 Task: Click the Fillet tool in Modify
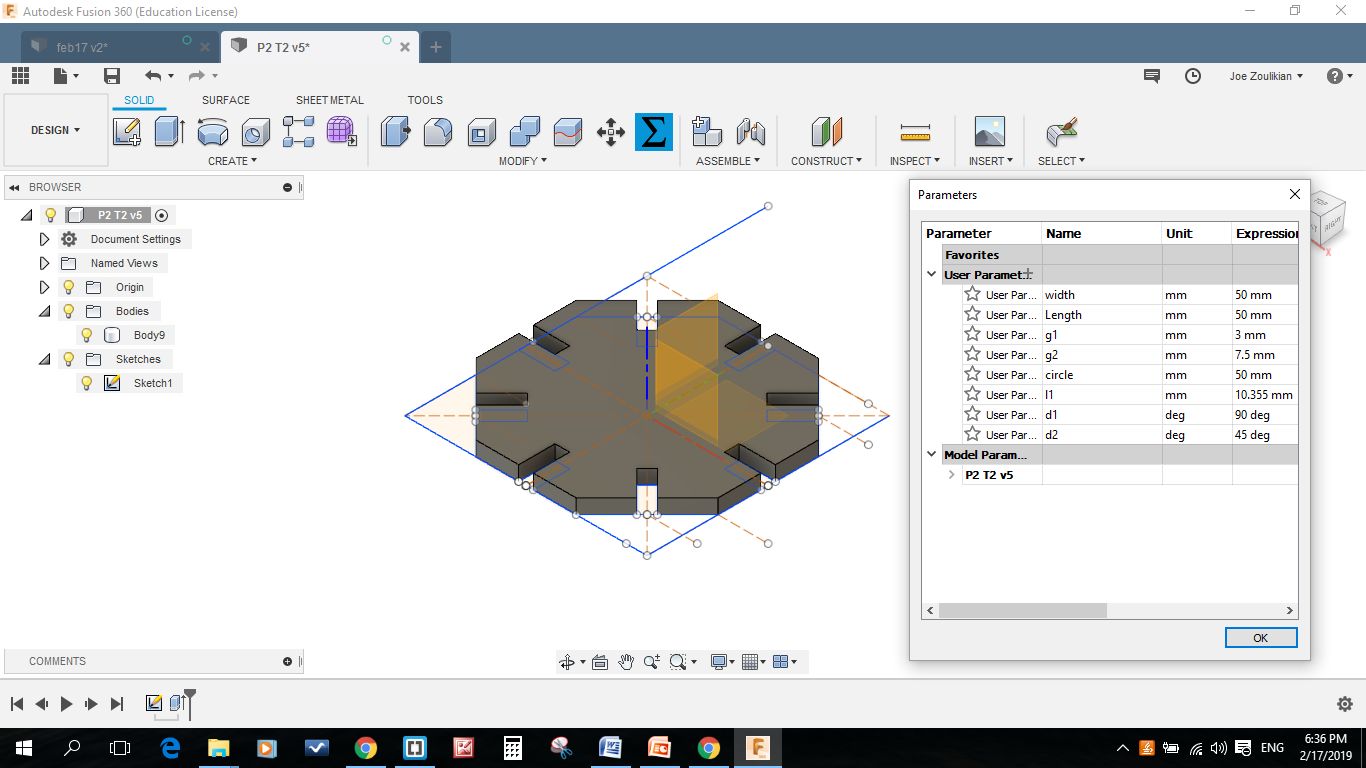(x=438, y=132)
